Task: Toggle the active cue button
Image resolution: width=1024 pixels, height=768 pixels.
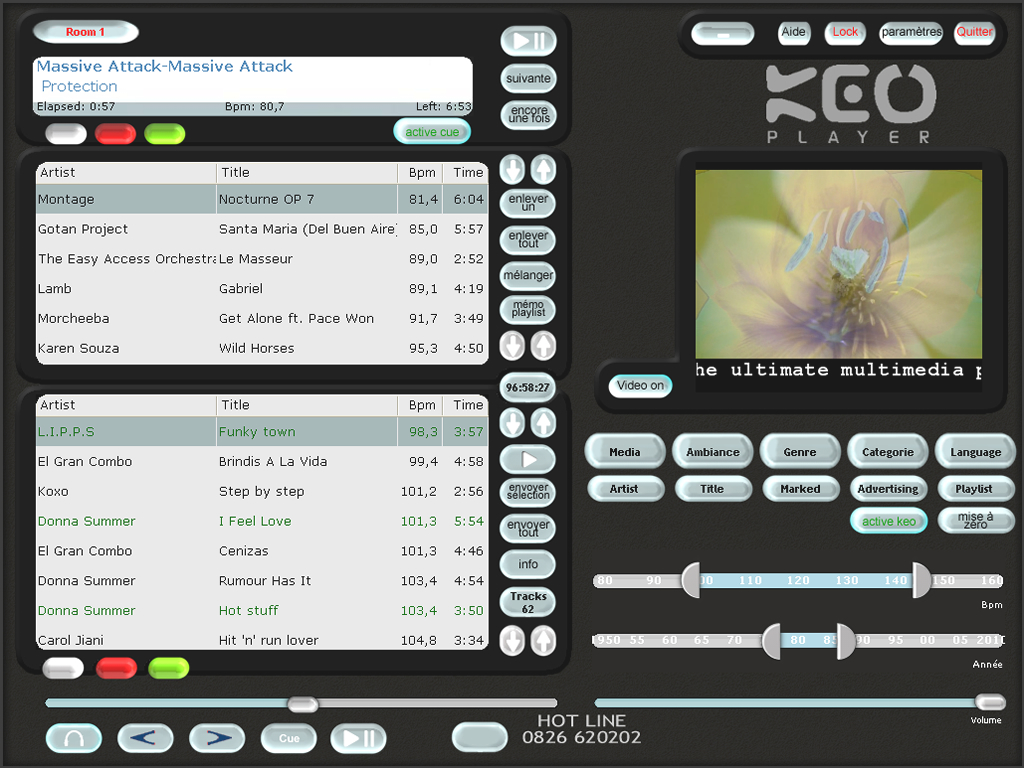Action: click(432, 131)
